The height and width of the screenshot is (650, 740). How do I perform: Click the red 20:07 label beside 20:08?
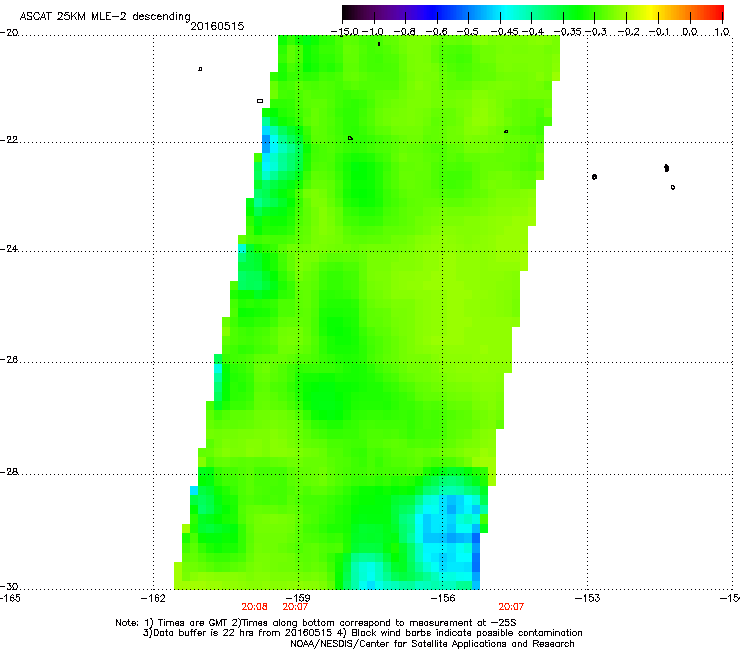[295, 607]
